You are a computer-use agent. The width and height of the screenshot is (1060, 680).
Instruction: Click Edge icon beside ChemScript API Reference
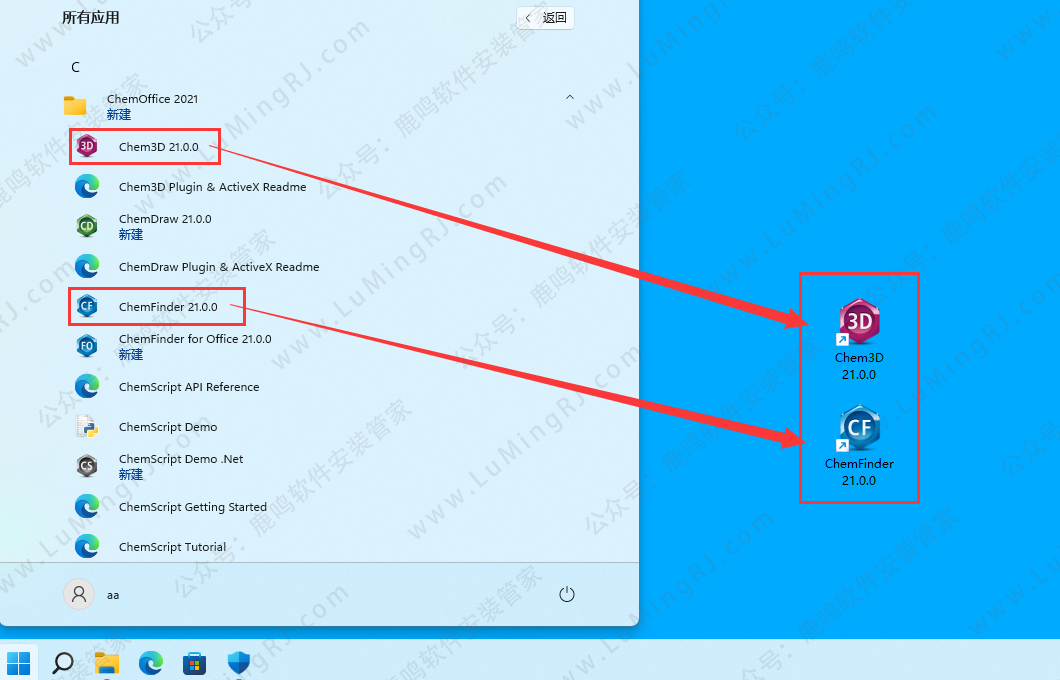(x=87, y=387)
